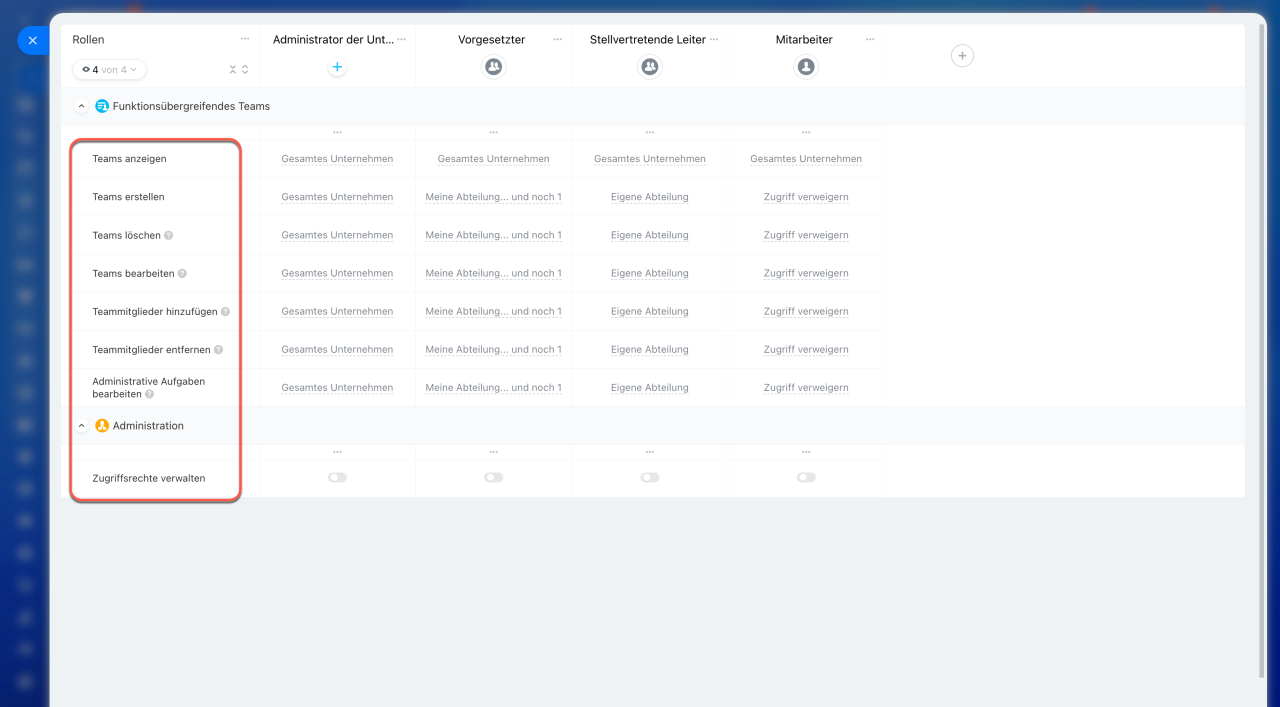Open the Administration section dots menu under the Mitarbeiter column

pyautogui.click(x=806, y=452)
